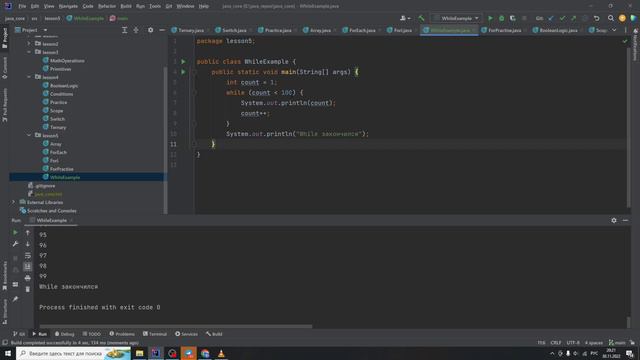The image size is (640, 360).
Task: Clear console with trash icon
Action: pyautogui.click(x=28, y=289)
